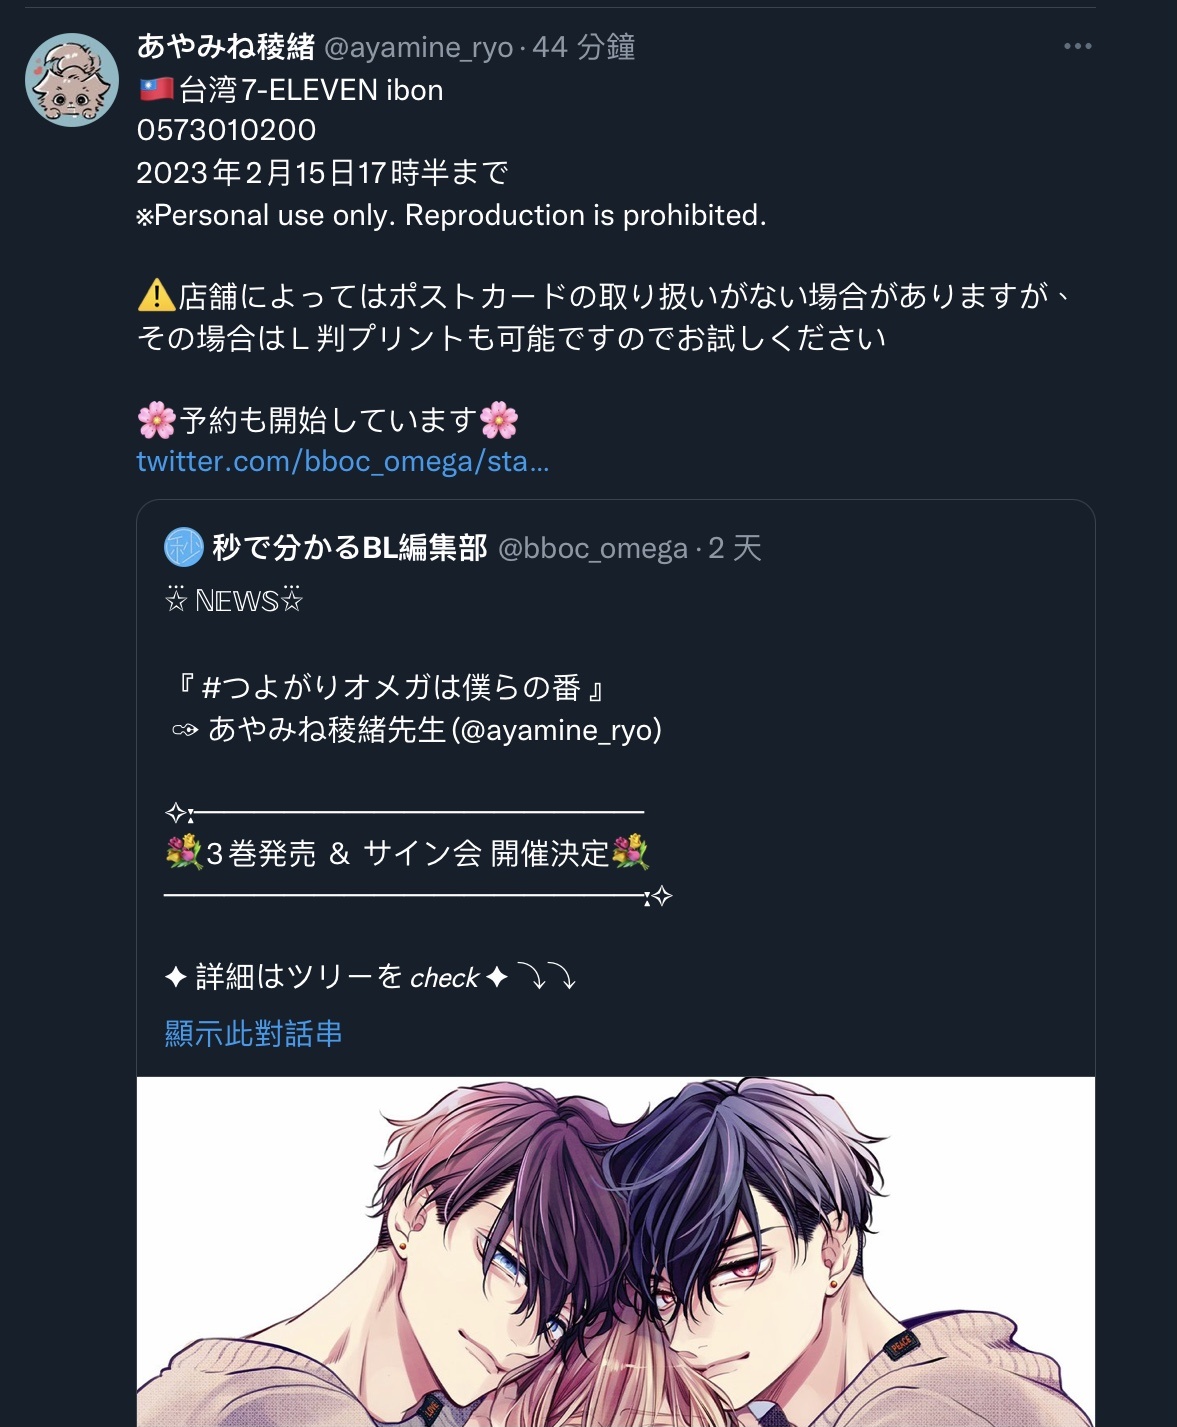Open the 44 分鐘 timestamp link
Screen dimensions: 1177x1427
(584, 47)
